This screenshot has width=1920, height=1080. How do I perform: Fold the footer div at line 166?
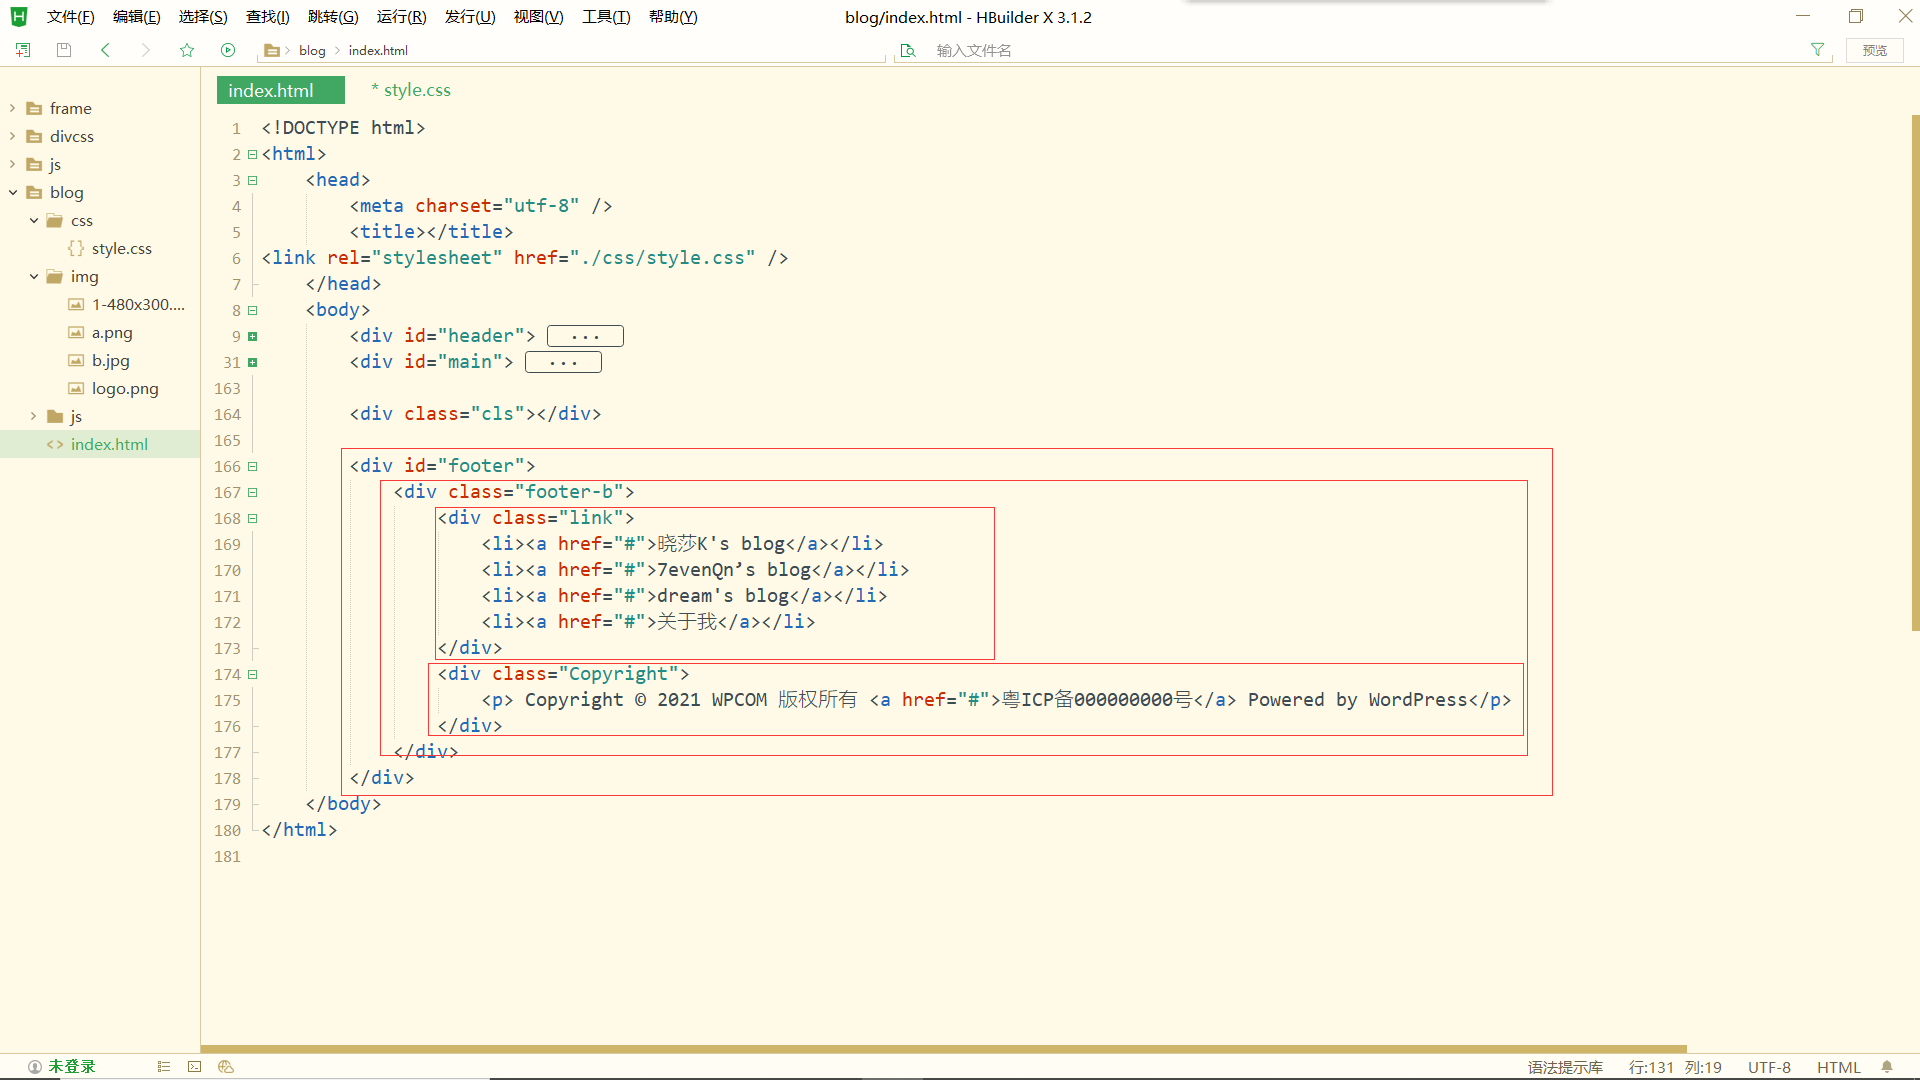[x=253, y=466]
